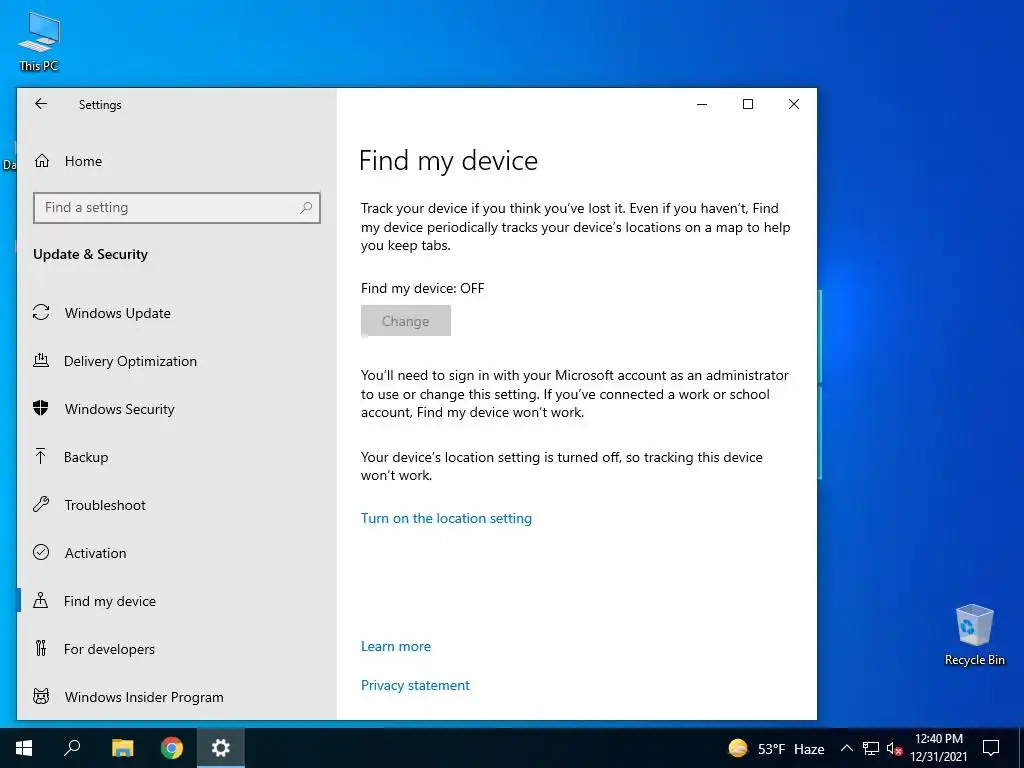Focus the Find a setting search box
The width and height of the screenshot is (1024, 768).
tap(176, 208)
